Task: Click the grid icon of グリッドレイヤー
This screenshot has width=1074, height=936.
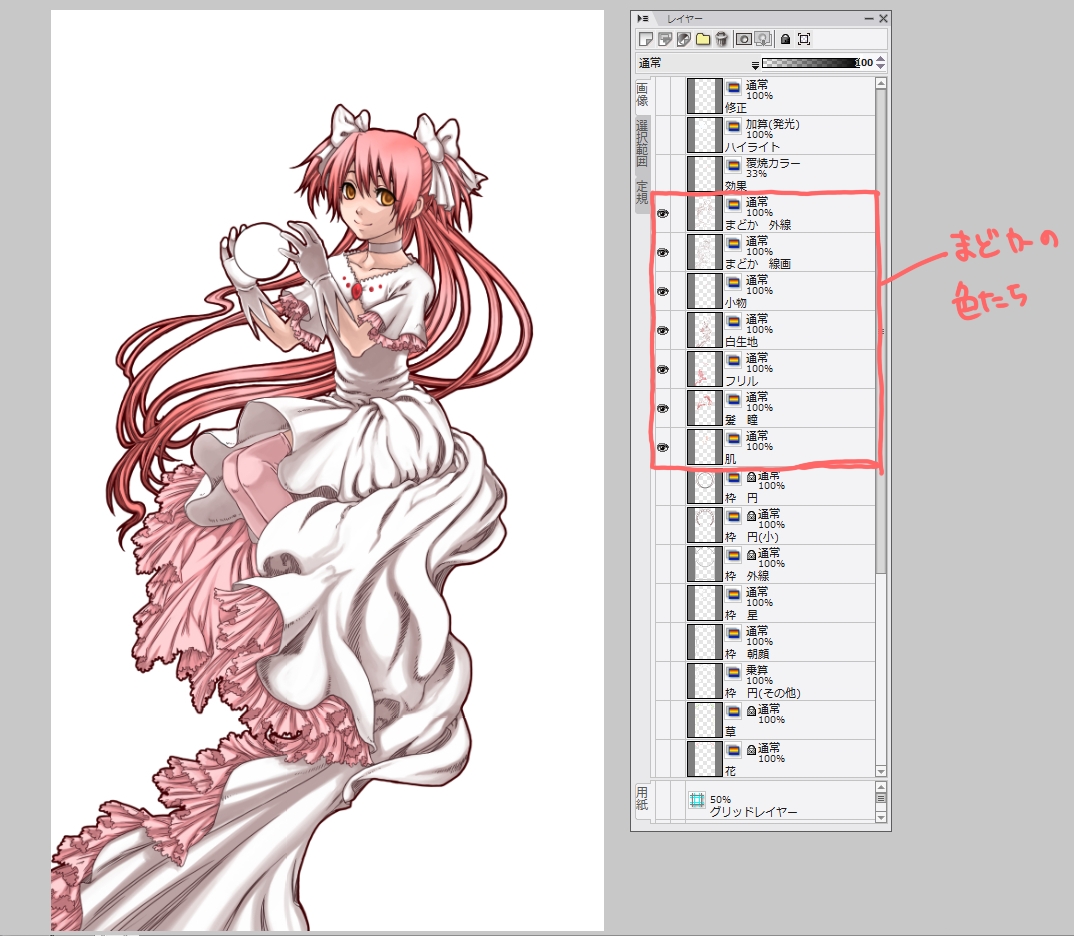Action: click(x=697, y=800)
